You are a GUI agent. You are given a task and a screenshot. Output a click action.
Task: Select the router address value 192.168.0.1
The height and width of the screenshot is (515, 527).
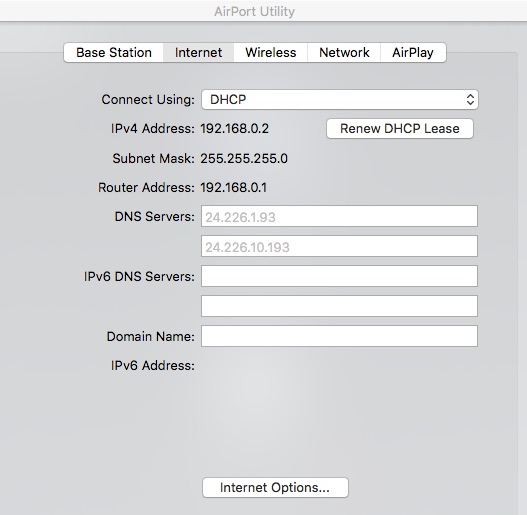pyautogui.click(x=234, y=188)
